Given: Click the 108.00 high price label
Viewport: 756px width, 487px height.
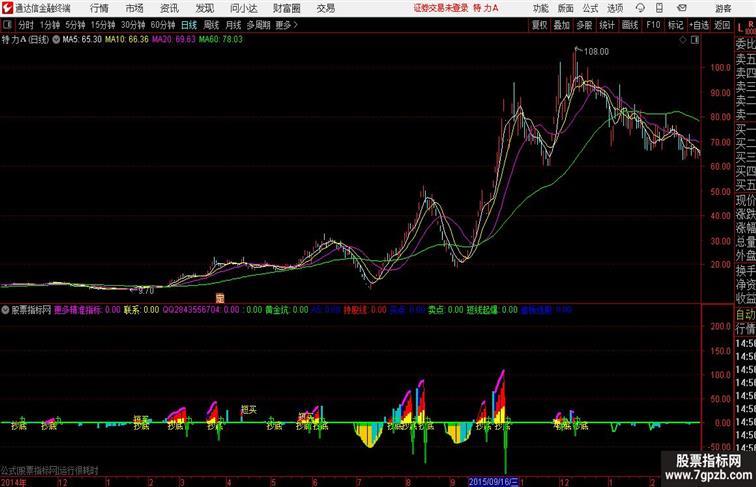Looking at the screenshot, I should (x=596, y=52).
